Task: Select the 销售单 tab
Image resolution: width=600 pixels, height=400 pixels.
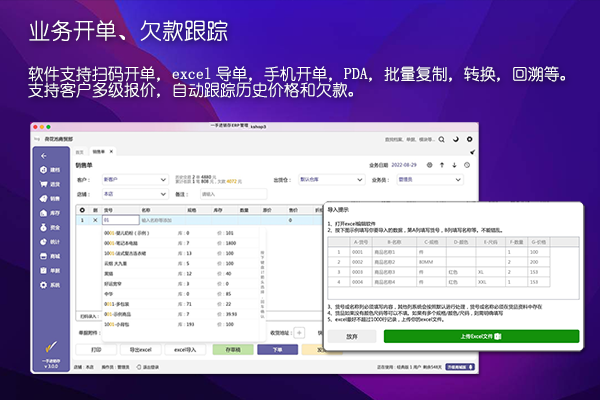Action: click(x=98, y=152)
